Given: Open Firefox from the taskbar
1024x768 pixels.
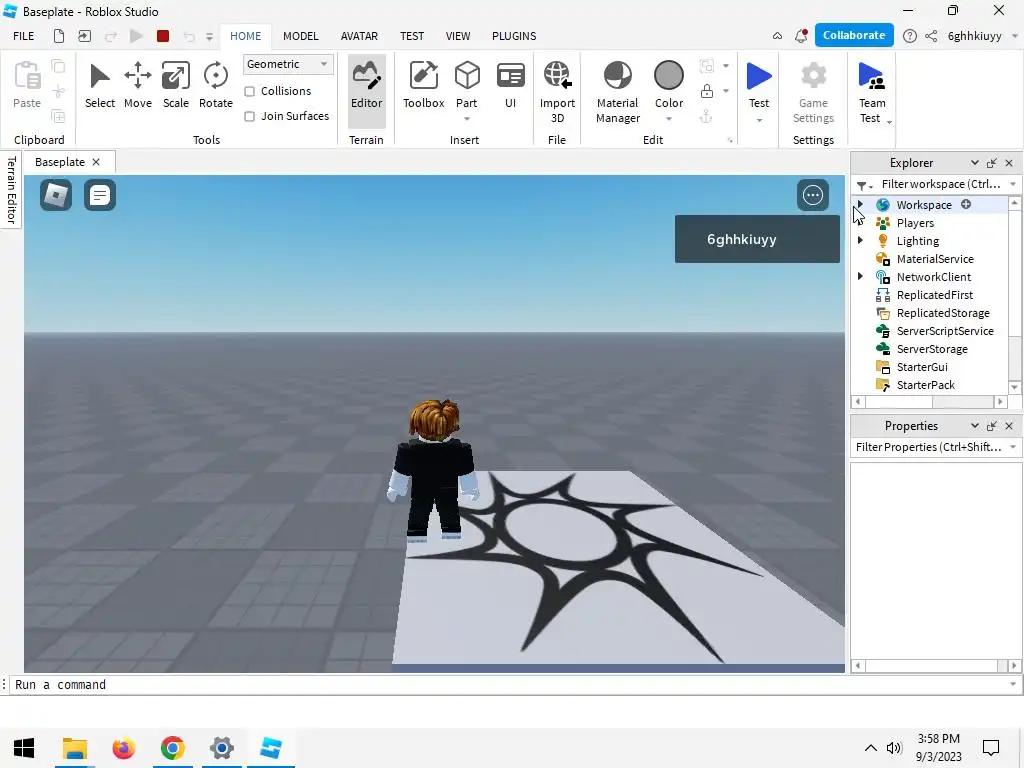Looking at the screenshot, I should pos(123,748).
